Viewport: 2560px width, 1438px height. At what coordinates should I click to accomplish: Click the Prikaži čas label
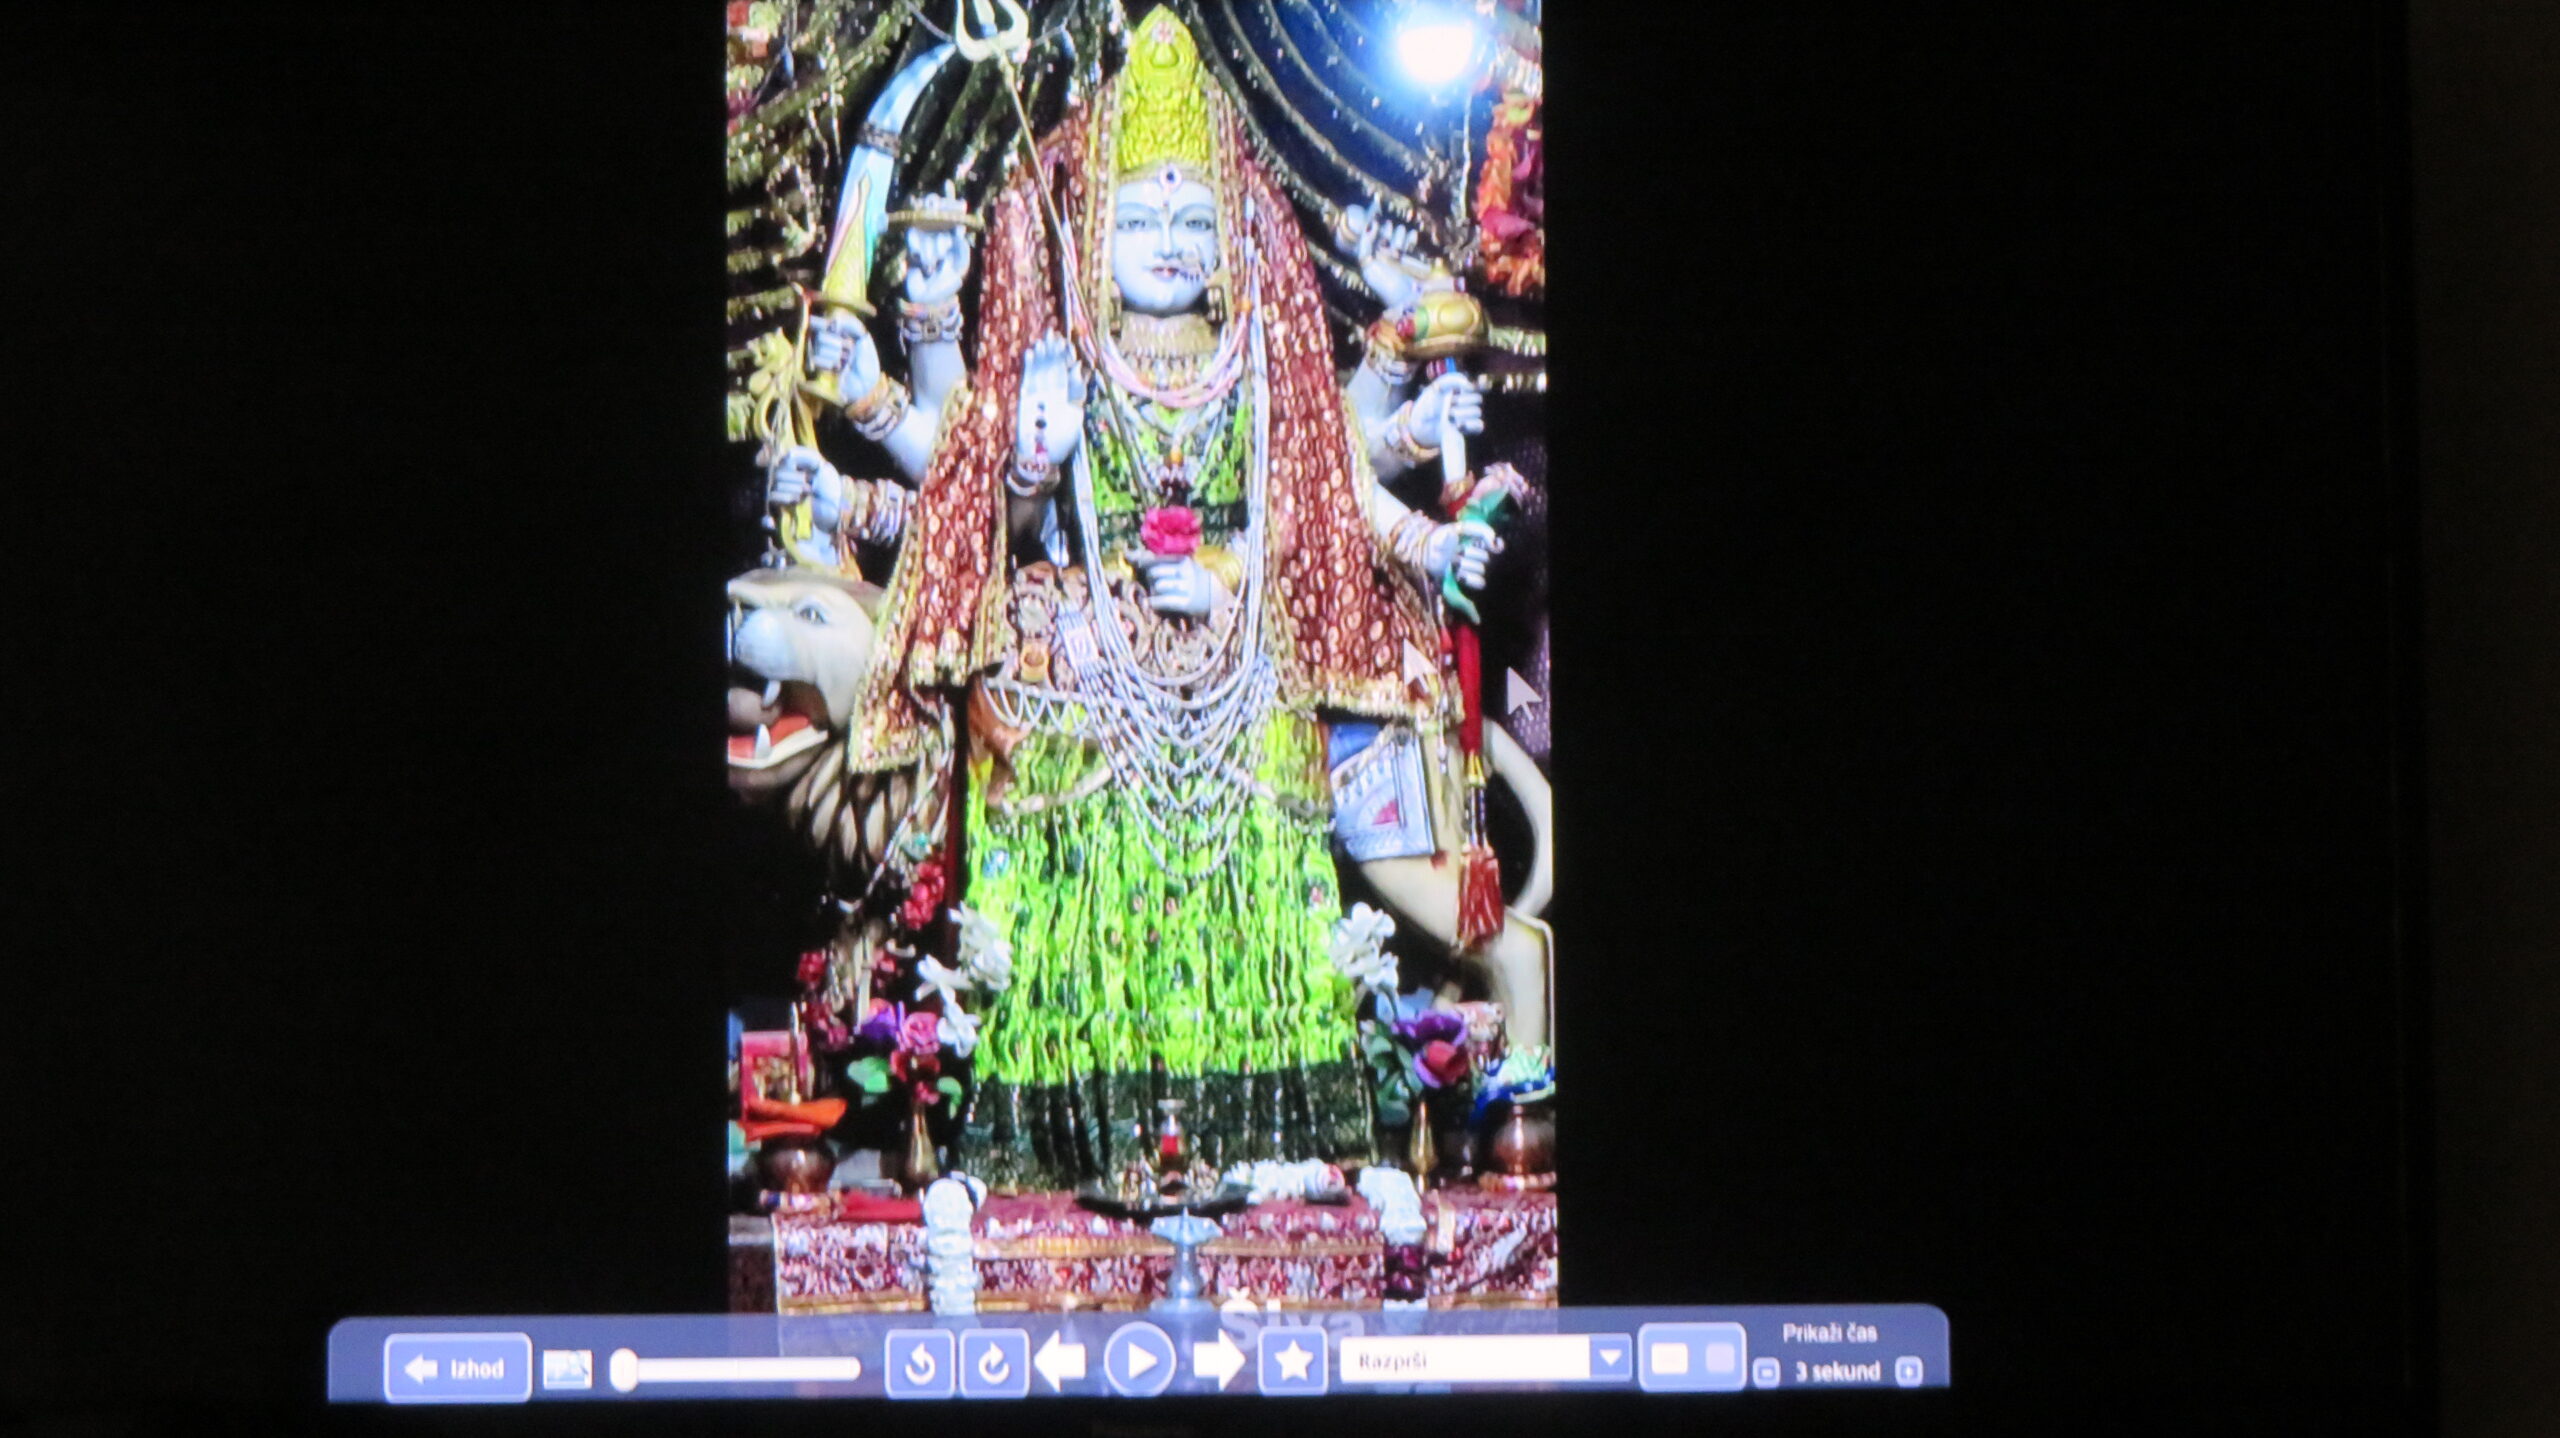click(x=1830, y=1333)
